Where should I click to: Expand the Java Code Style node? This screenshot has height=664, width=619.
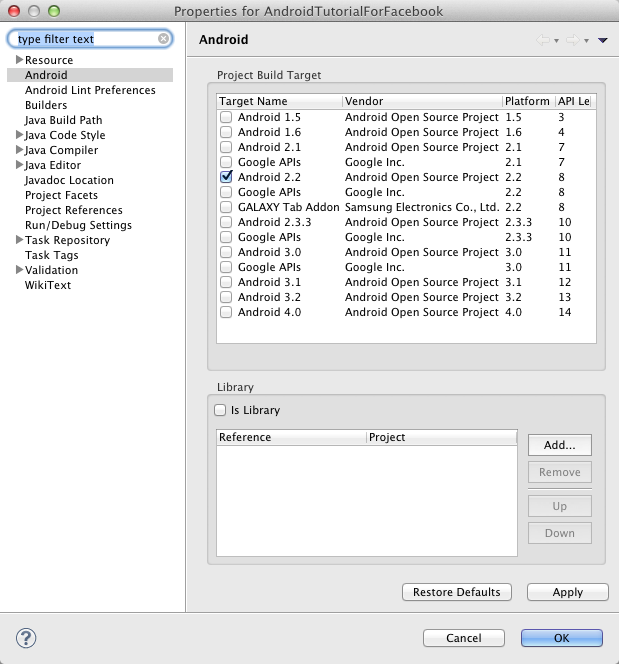[19, 135]
